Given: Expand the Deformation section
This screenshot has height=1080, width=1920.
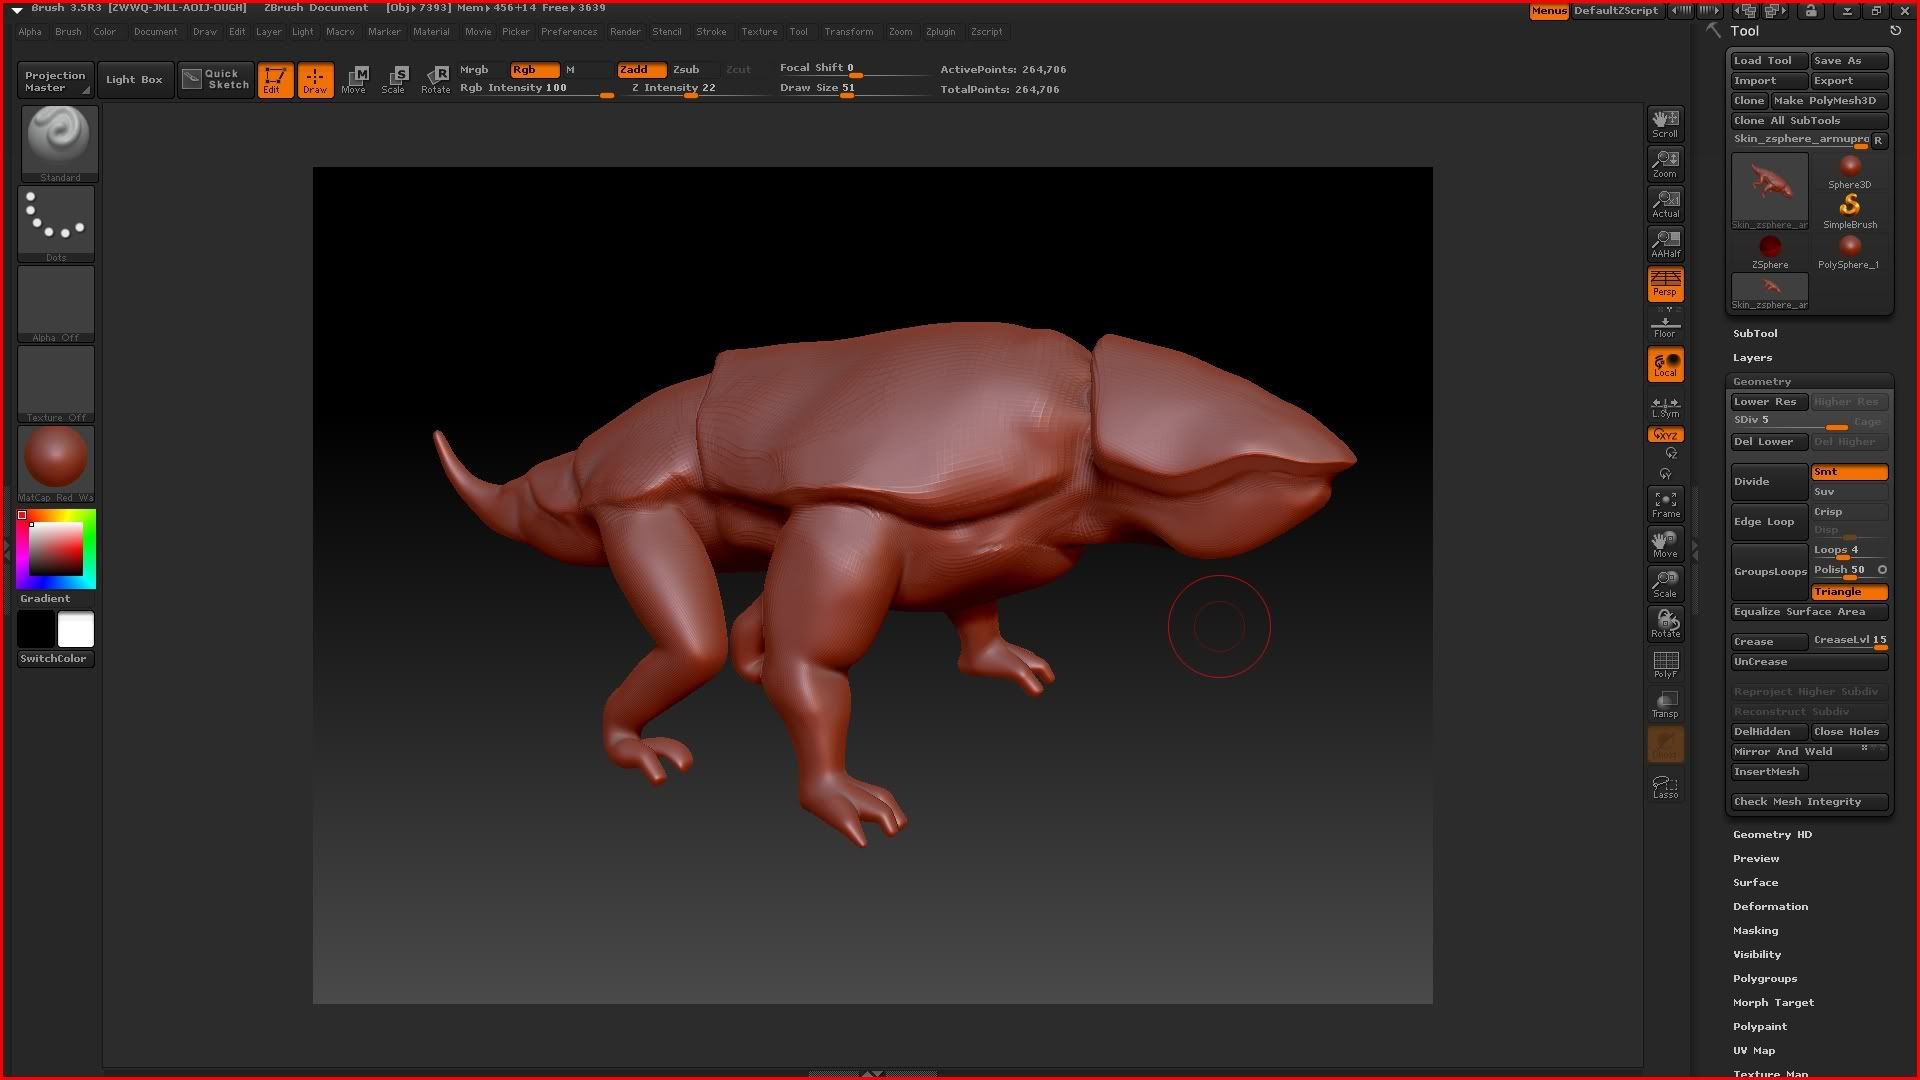Looking at the screenshot, I should (1770, 907).
